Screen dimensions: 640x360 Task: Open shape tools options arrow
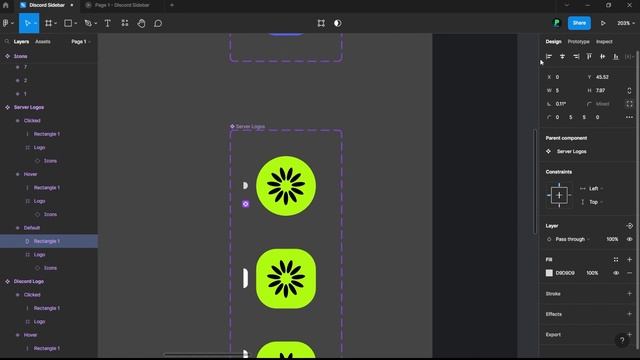tap(76, 23)
